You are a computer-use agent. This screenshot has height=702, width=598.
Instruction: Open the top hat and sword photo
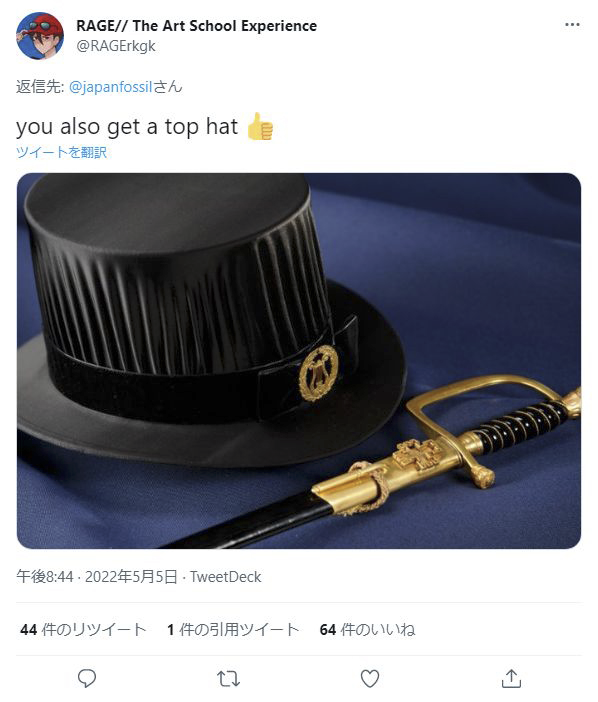click(299, 361)
